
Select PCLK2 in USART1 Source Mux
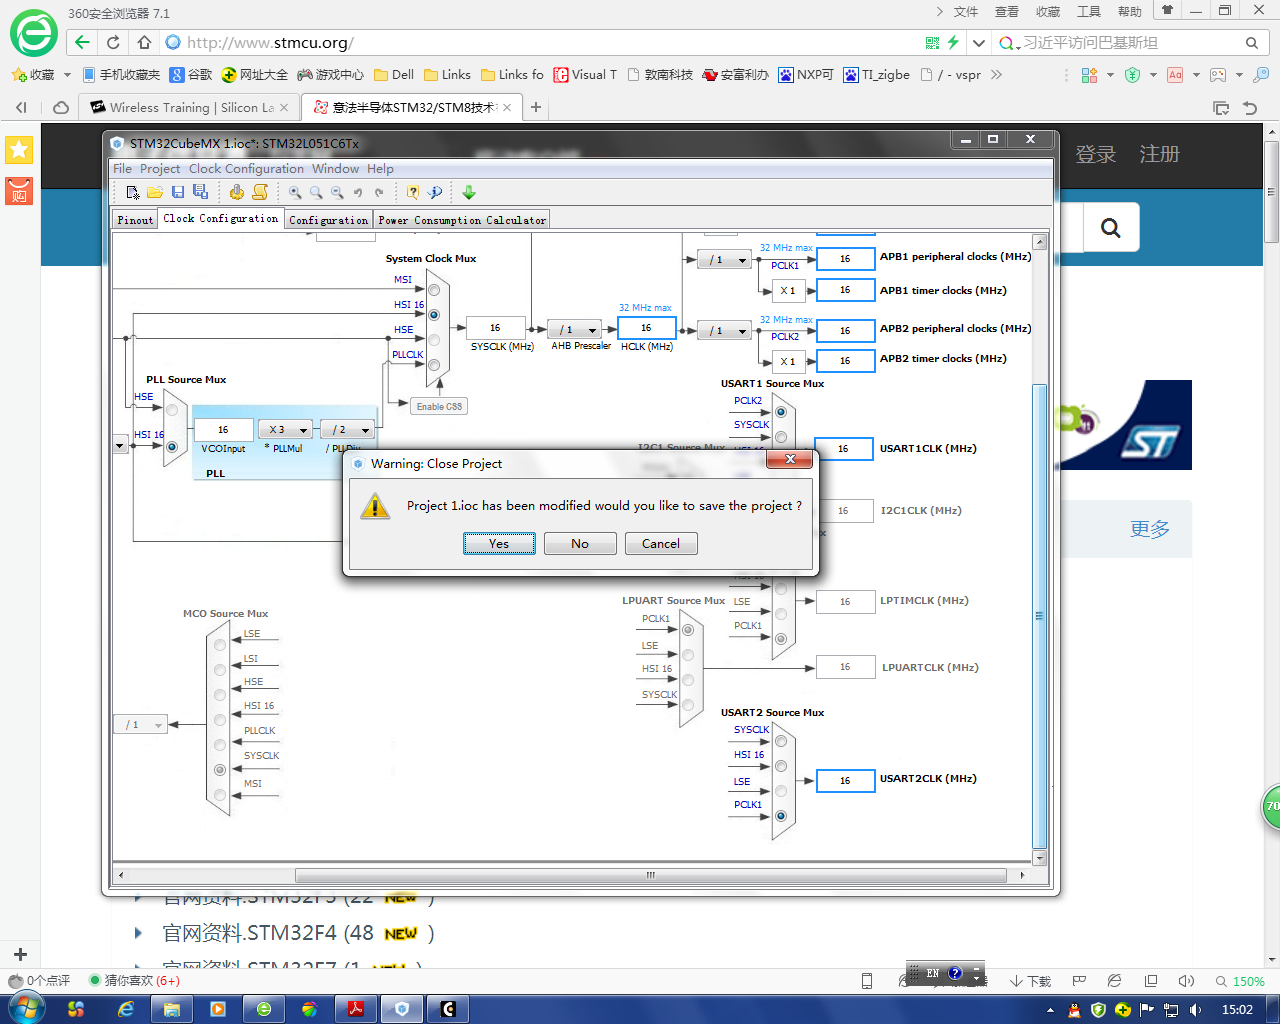point(781,412)
